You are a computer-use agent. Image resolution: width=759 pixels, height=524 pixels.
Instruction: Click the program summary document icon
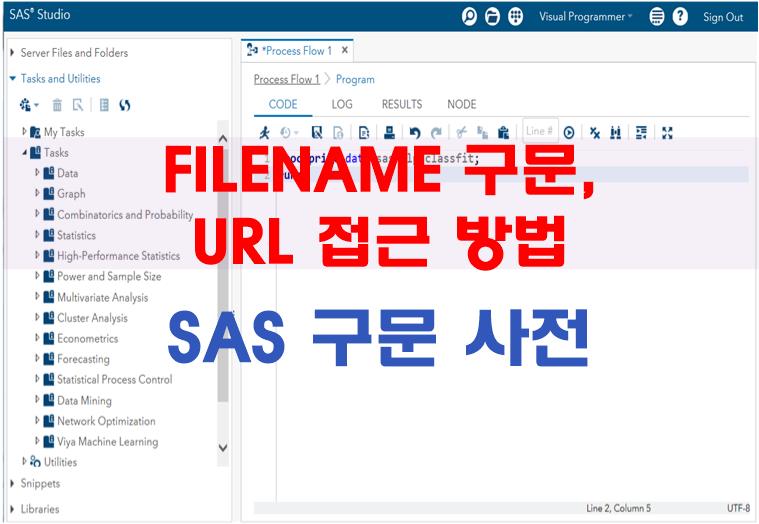(x=364, y=132)
